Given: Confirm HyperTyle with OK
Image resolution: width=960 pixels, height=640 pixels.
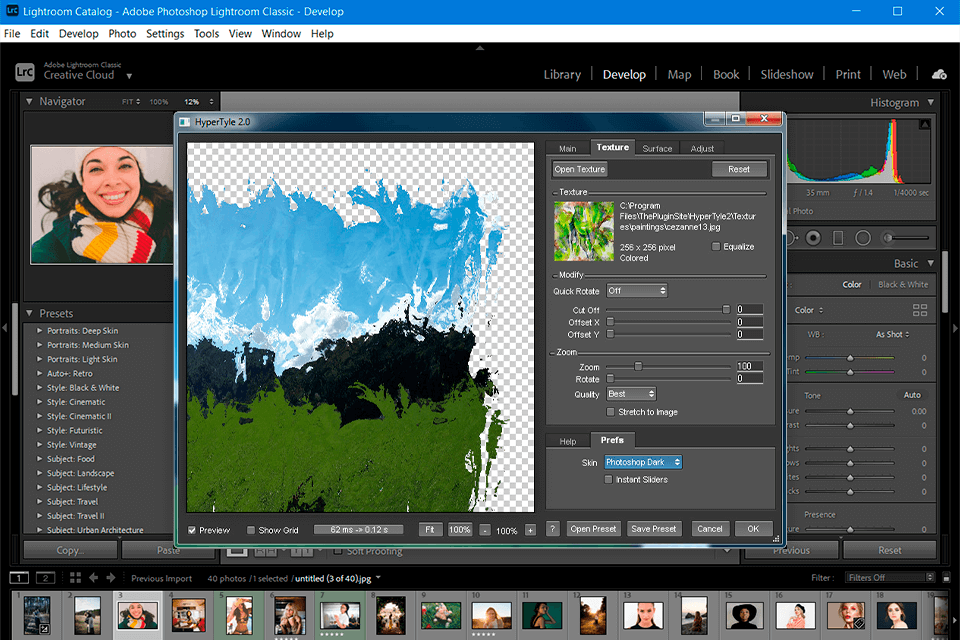Looking at the screenshot, I should [x=753, y=529].
